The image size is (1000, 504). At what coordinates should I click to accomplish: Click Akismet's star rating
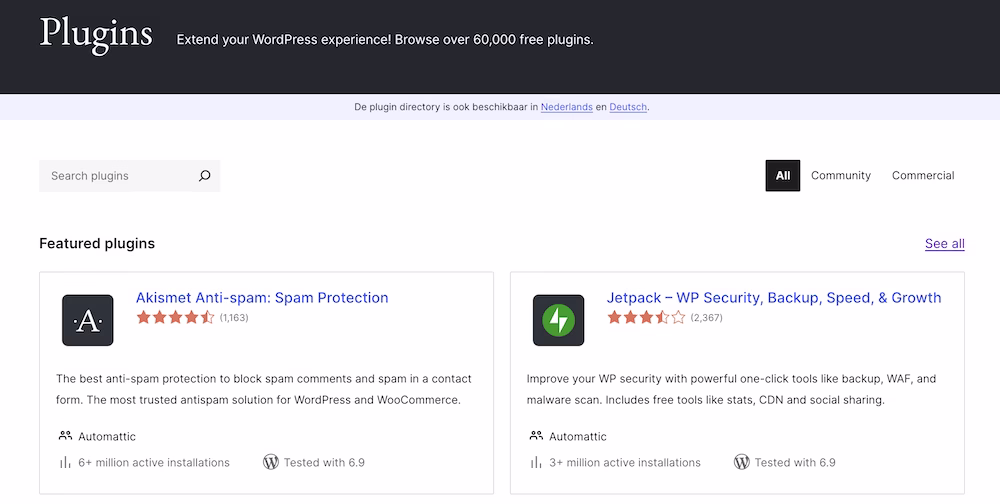click(175, 317)
